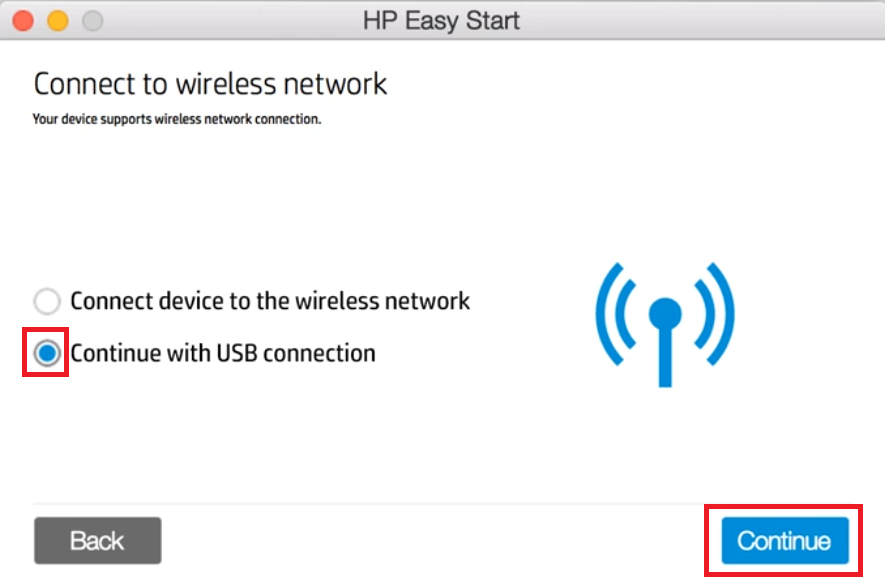The image size is (885, 588).
Task: Click the blue wireless antenna icon
Action: (665, 324)
